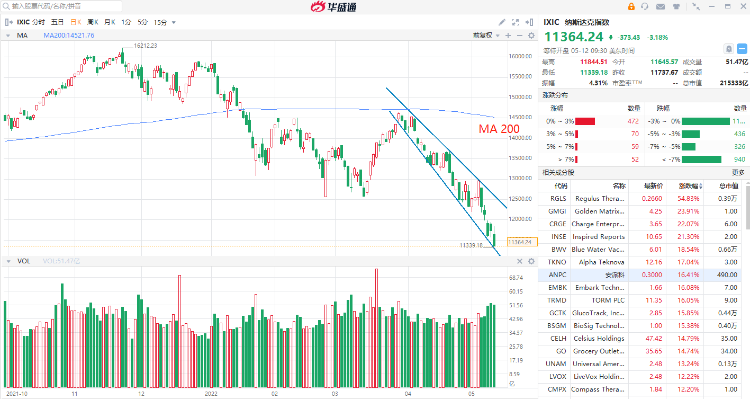Open MA indicator settings gear

(531, 35)
